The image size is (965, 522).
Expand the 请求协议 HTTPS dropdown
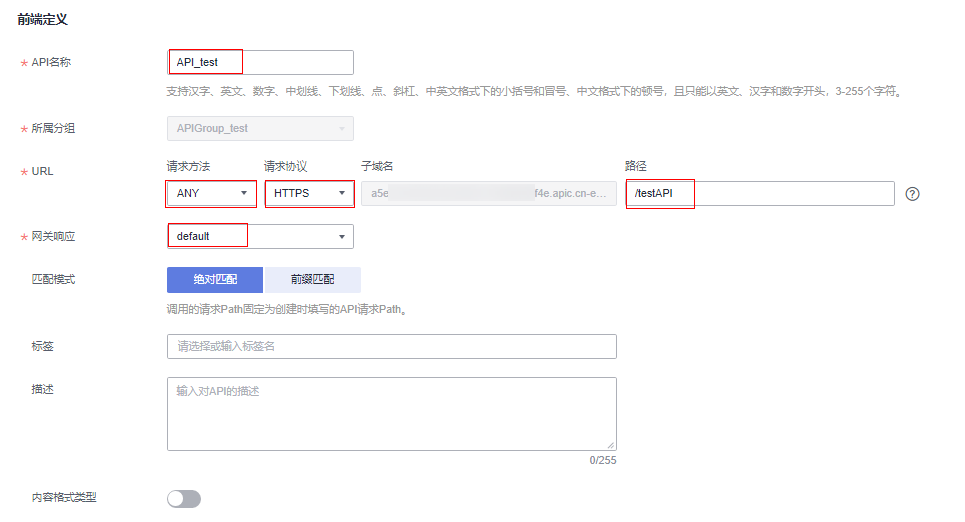pyautogui.click(x=309, y=193)
